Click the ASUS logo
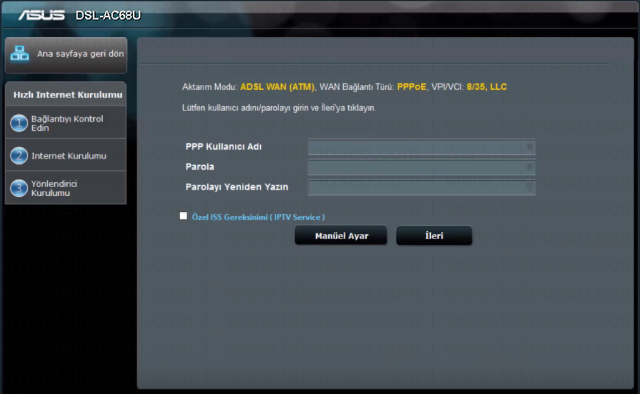The image size is (640, 394). [x=42, y=15]
